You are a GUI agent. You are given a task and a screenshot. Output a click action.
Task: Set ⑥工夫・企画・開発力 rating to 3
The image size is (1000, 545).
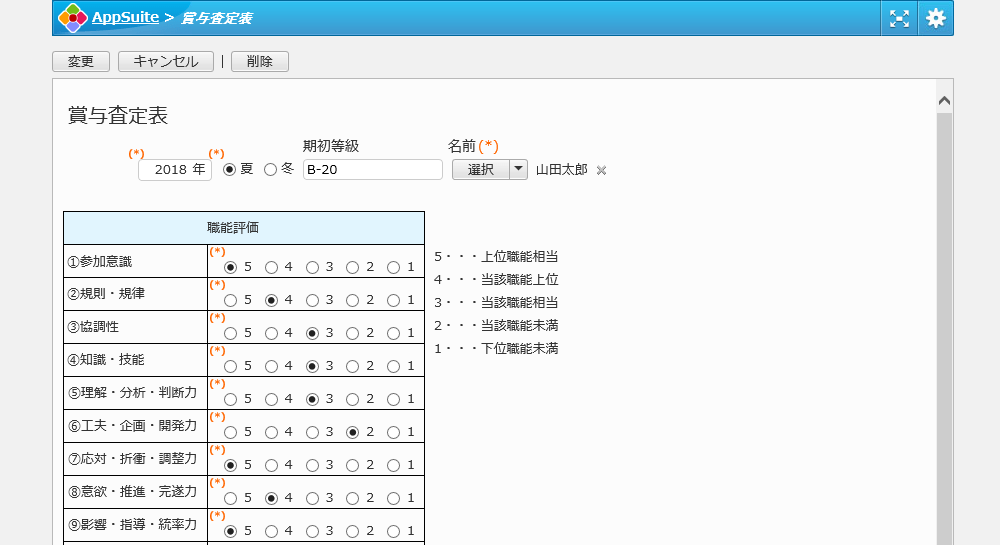pyautogui.click(x=312, y=432)
